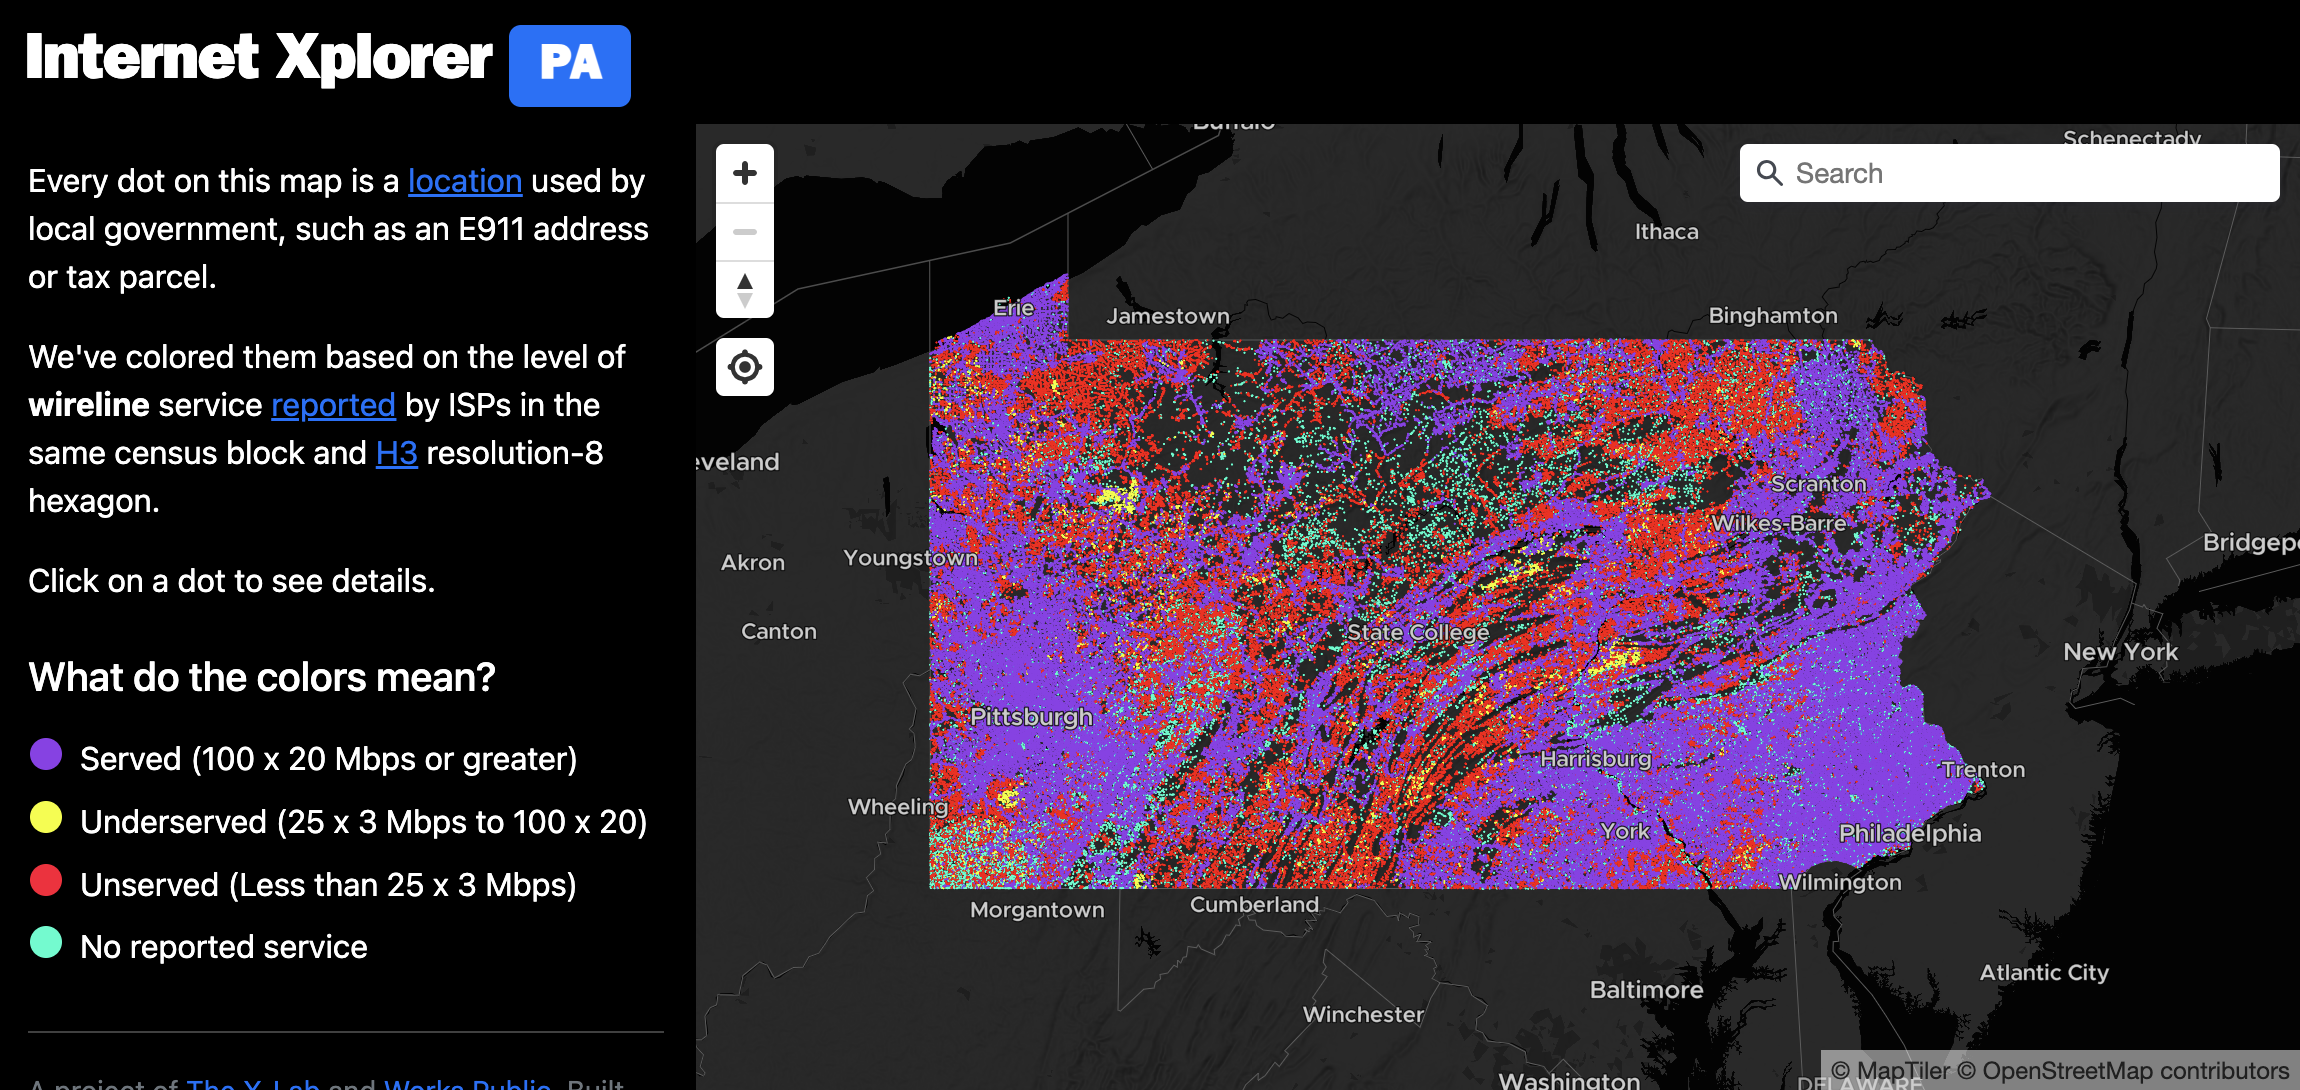Click the teal No reported service dot

click(x=46, y=942)
